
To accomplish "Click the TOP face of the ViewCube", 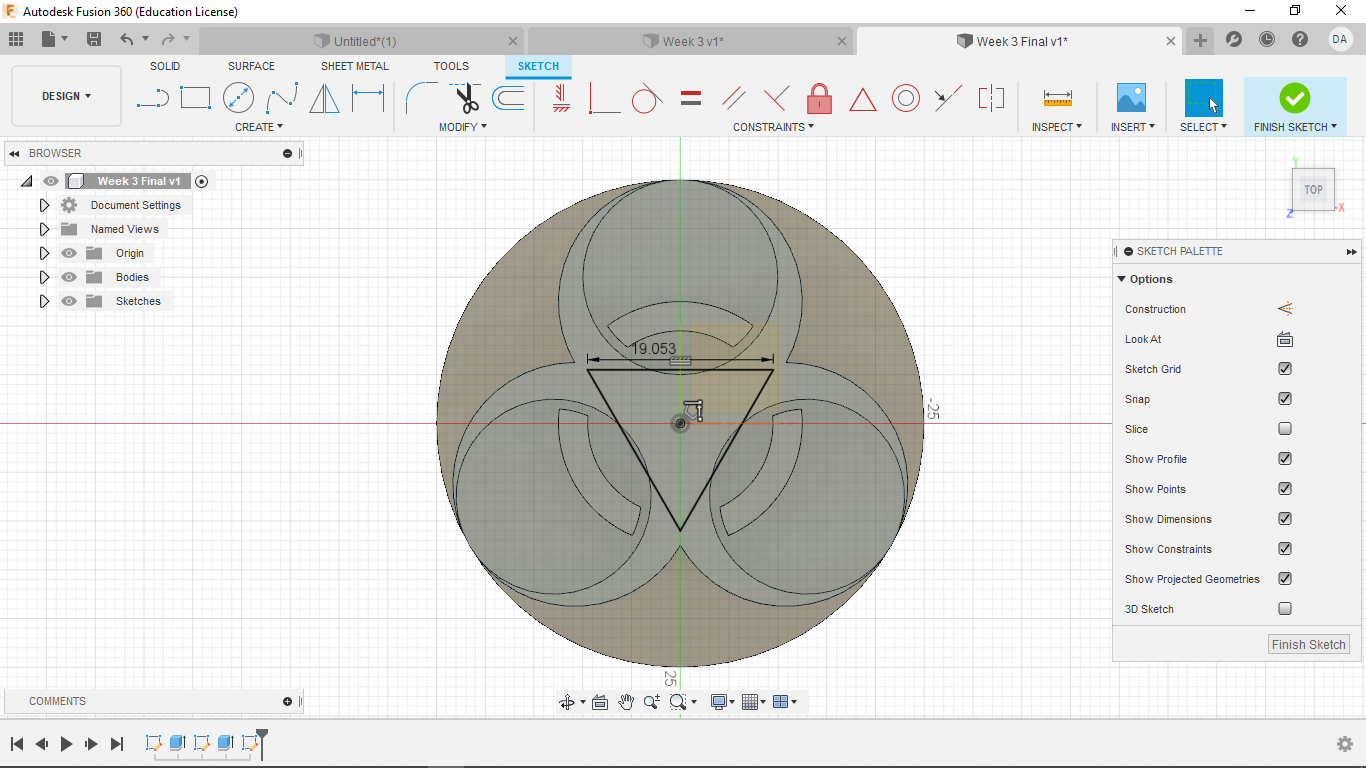I will [x=1313, y=189].
